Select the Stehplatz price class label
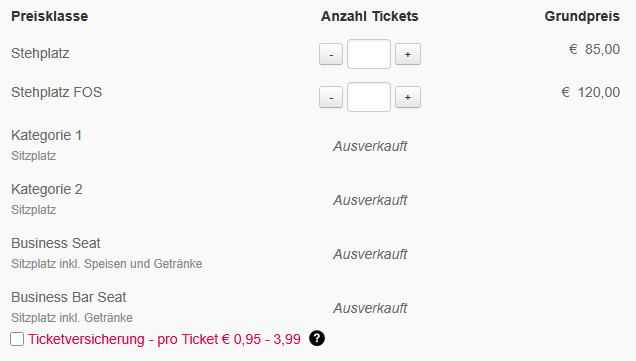 coord(40,54)
